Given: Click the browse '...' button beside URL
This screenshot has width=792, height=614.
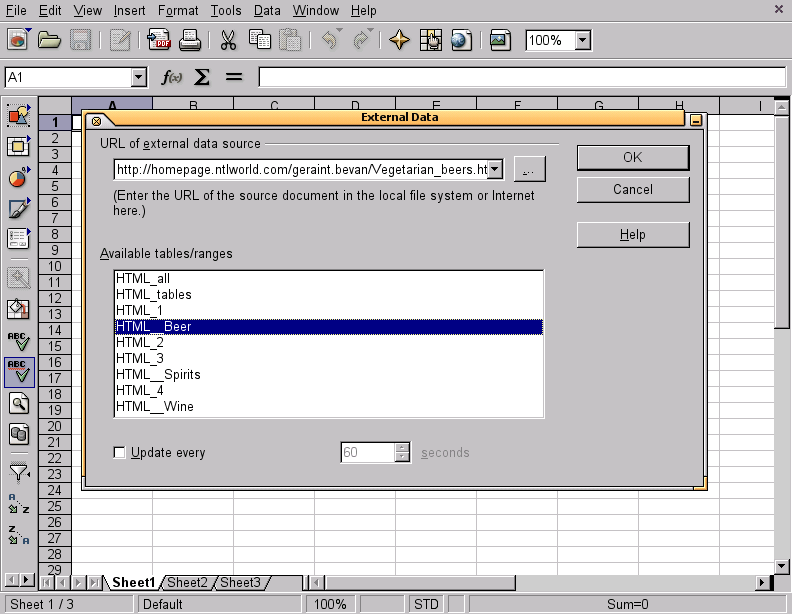Looking at the screenshot, I should 529,169.
